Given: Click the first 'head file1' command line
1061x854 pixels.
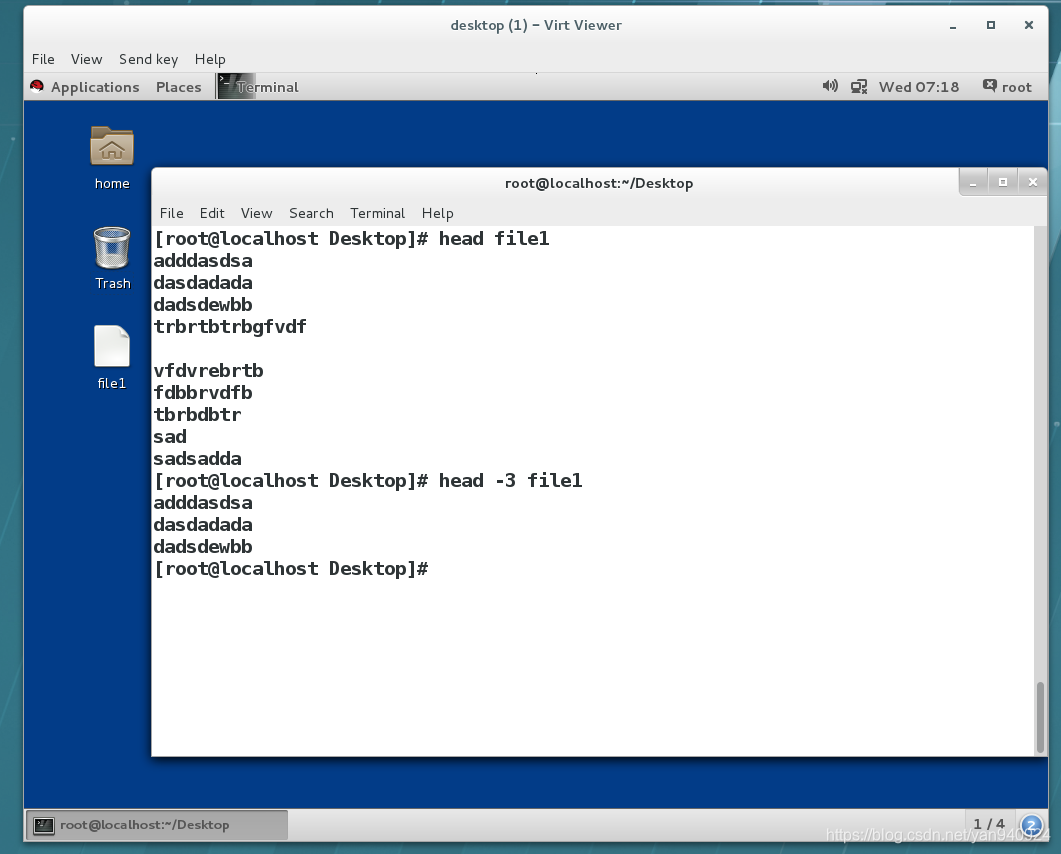Looking at the screenshot, I should (352, 239).
